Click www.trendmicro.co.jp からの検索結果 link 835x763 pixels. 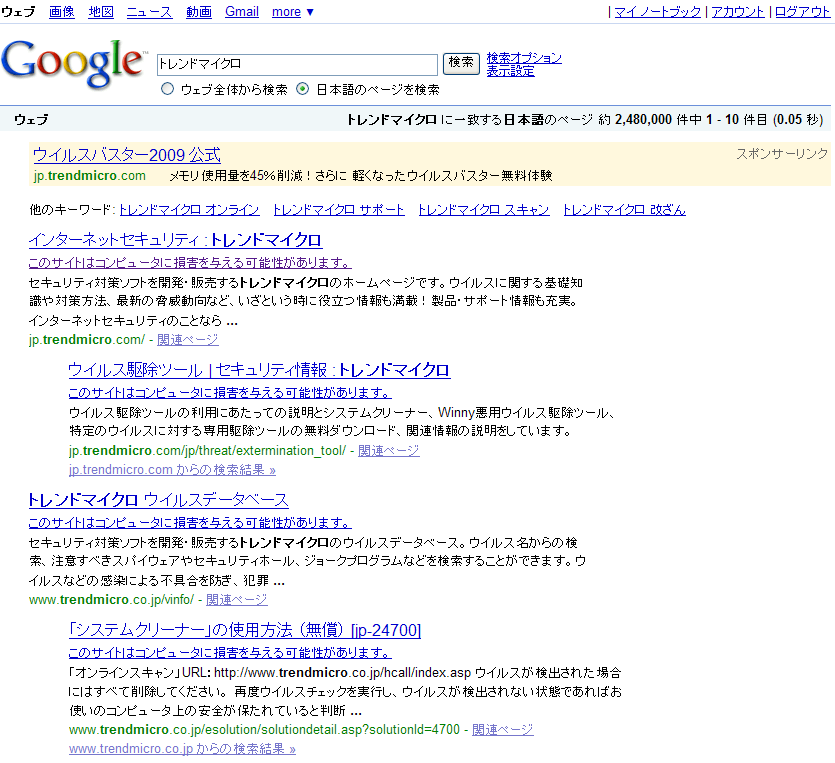click(x=182, y=749)
